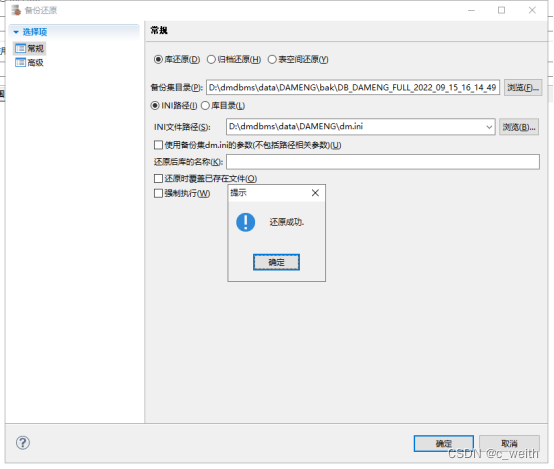This screenshot has width=554, height=469.
Task: Click the main dialog 确定 button
Action: tap(444, 443)
